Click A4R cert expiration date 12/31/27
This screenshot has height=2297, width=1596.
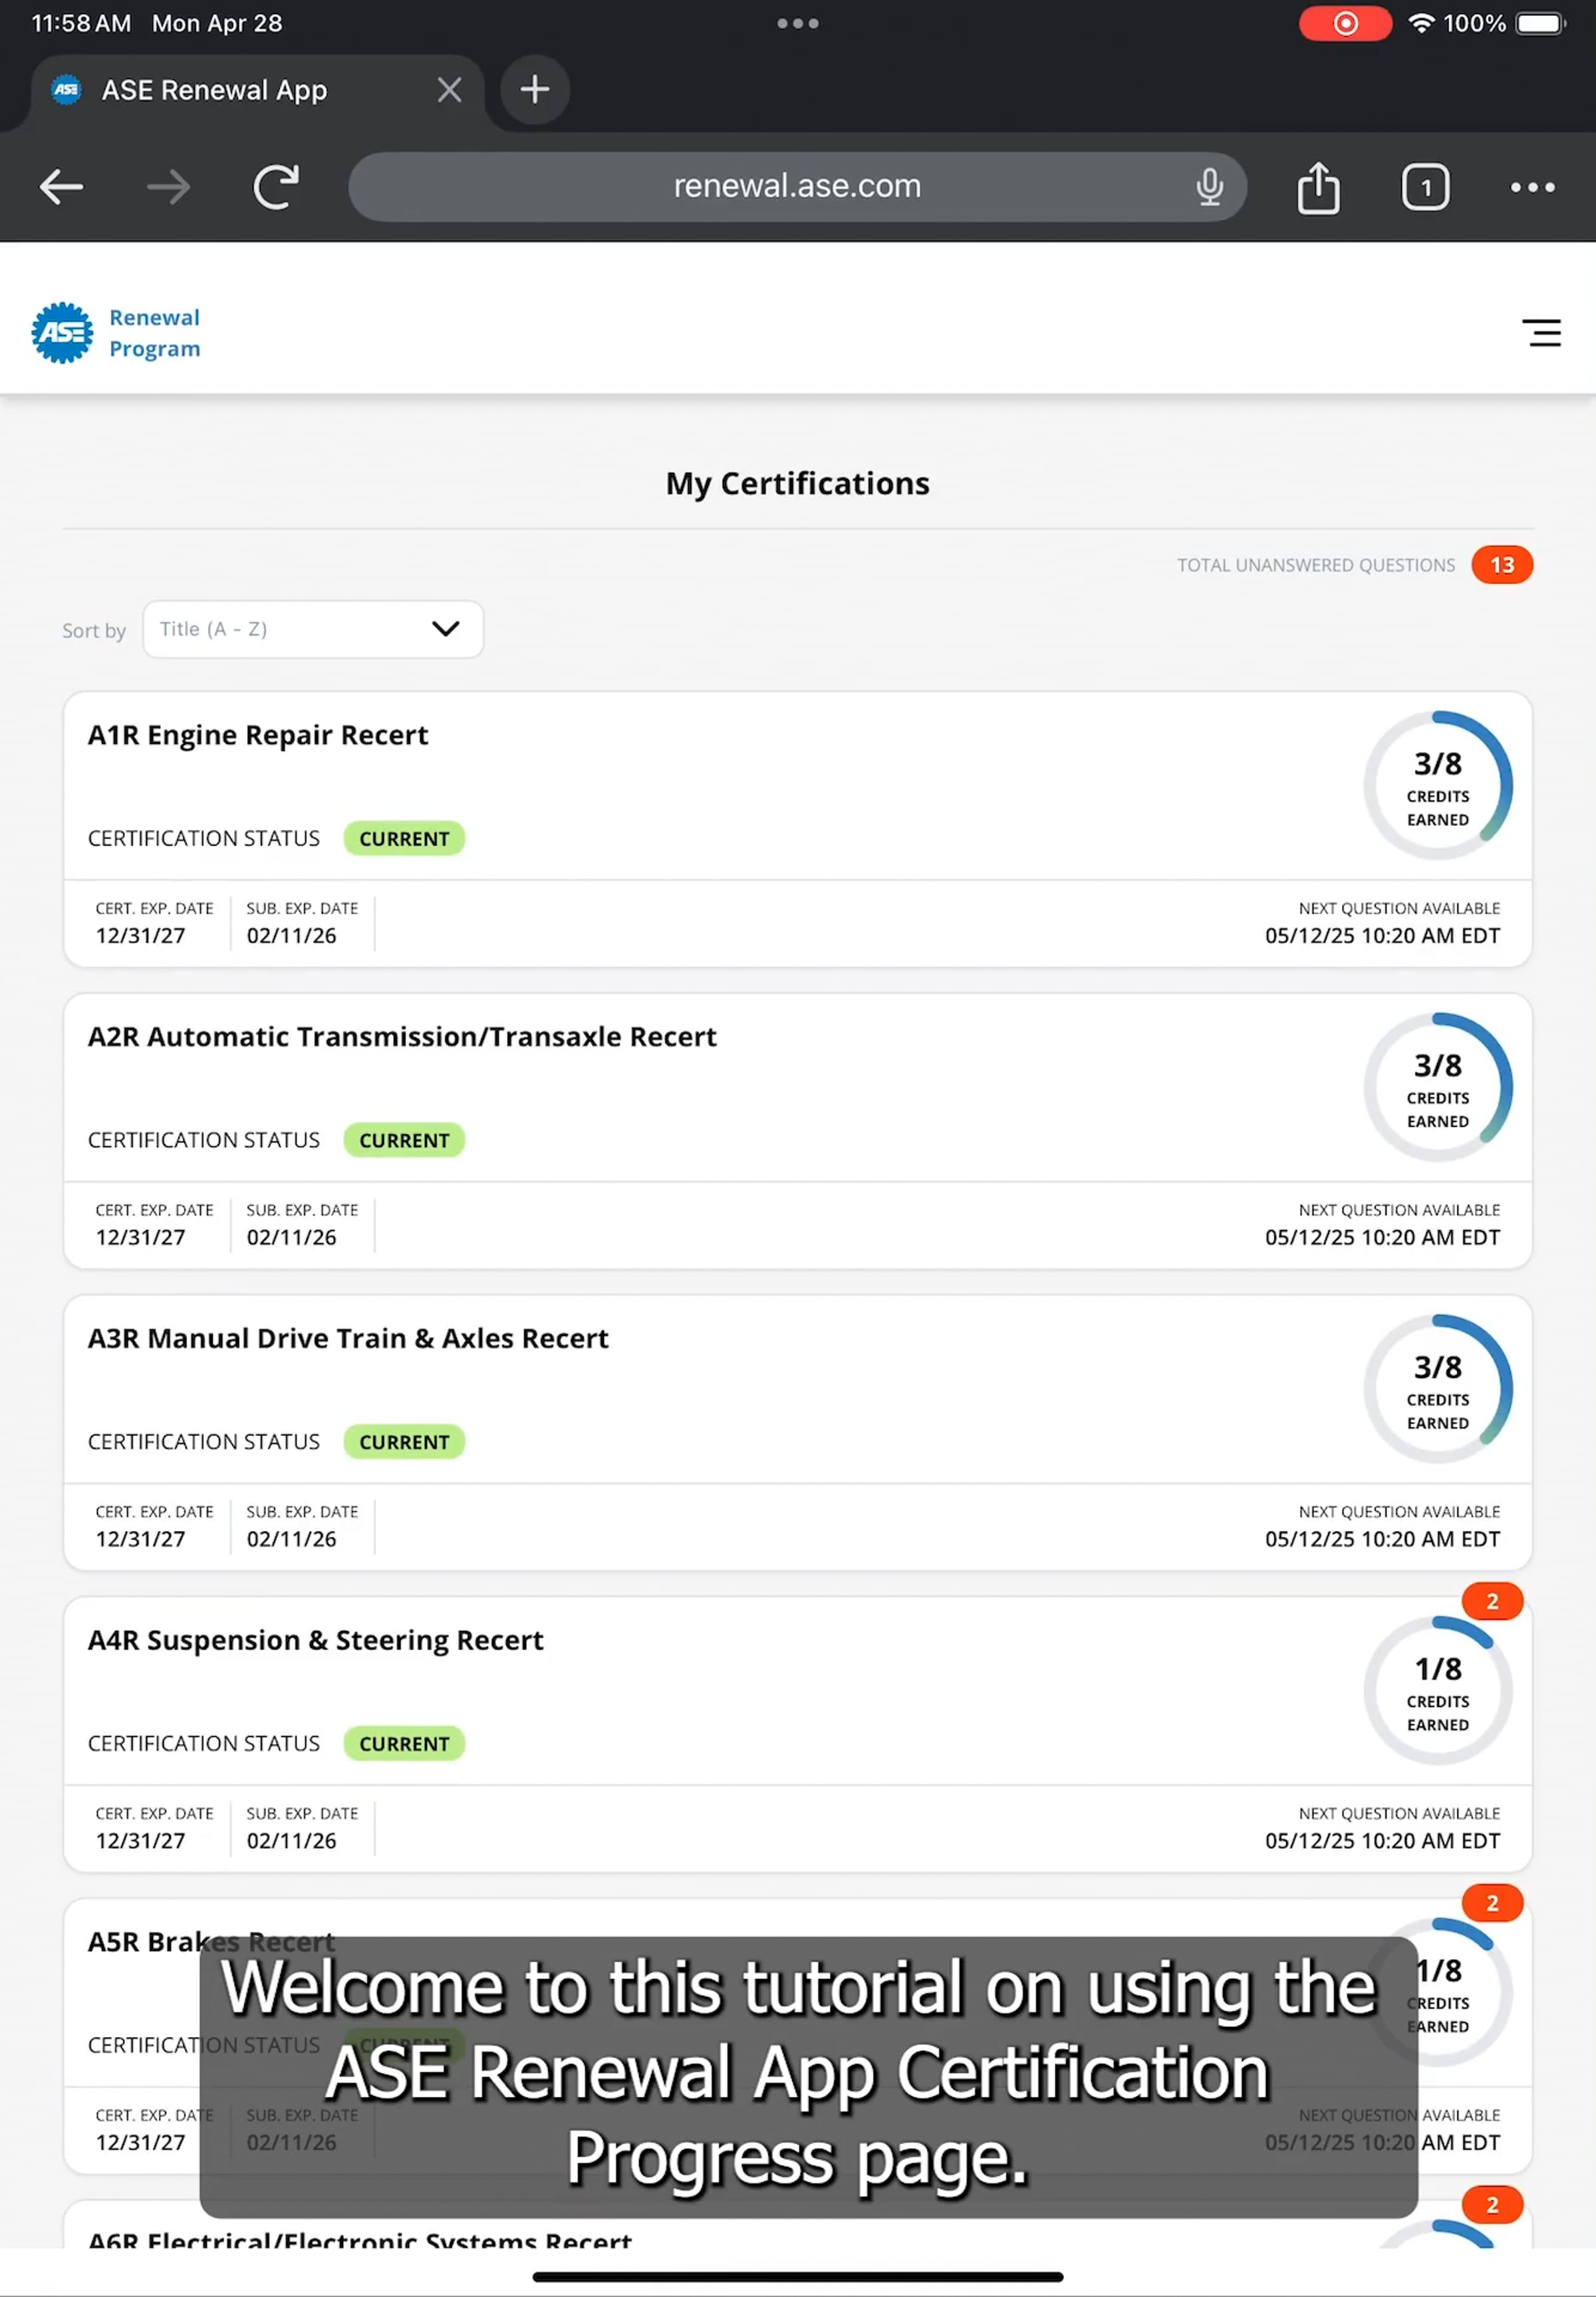[141, 1841]
